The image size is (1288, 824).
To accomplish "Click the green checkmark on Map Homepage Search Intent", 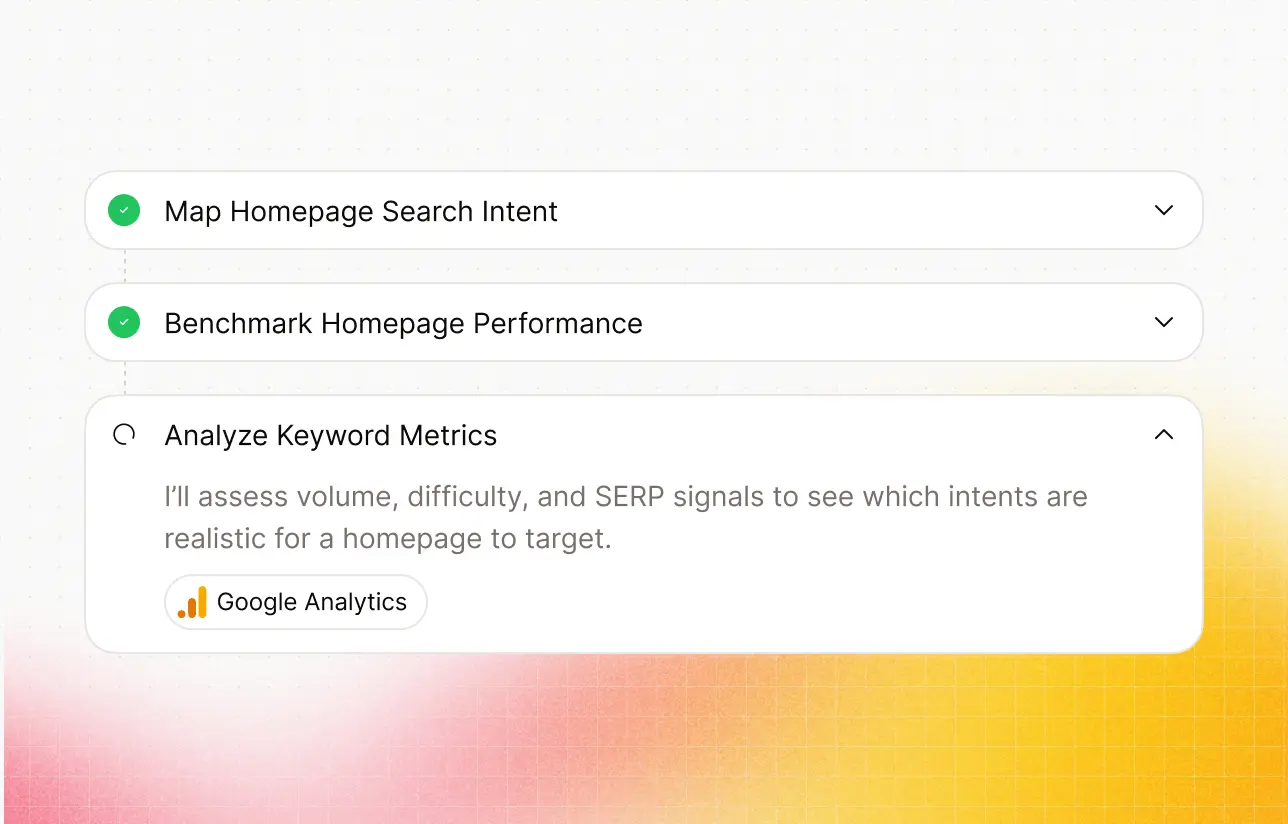I will click(x=124, y=210).
